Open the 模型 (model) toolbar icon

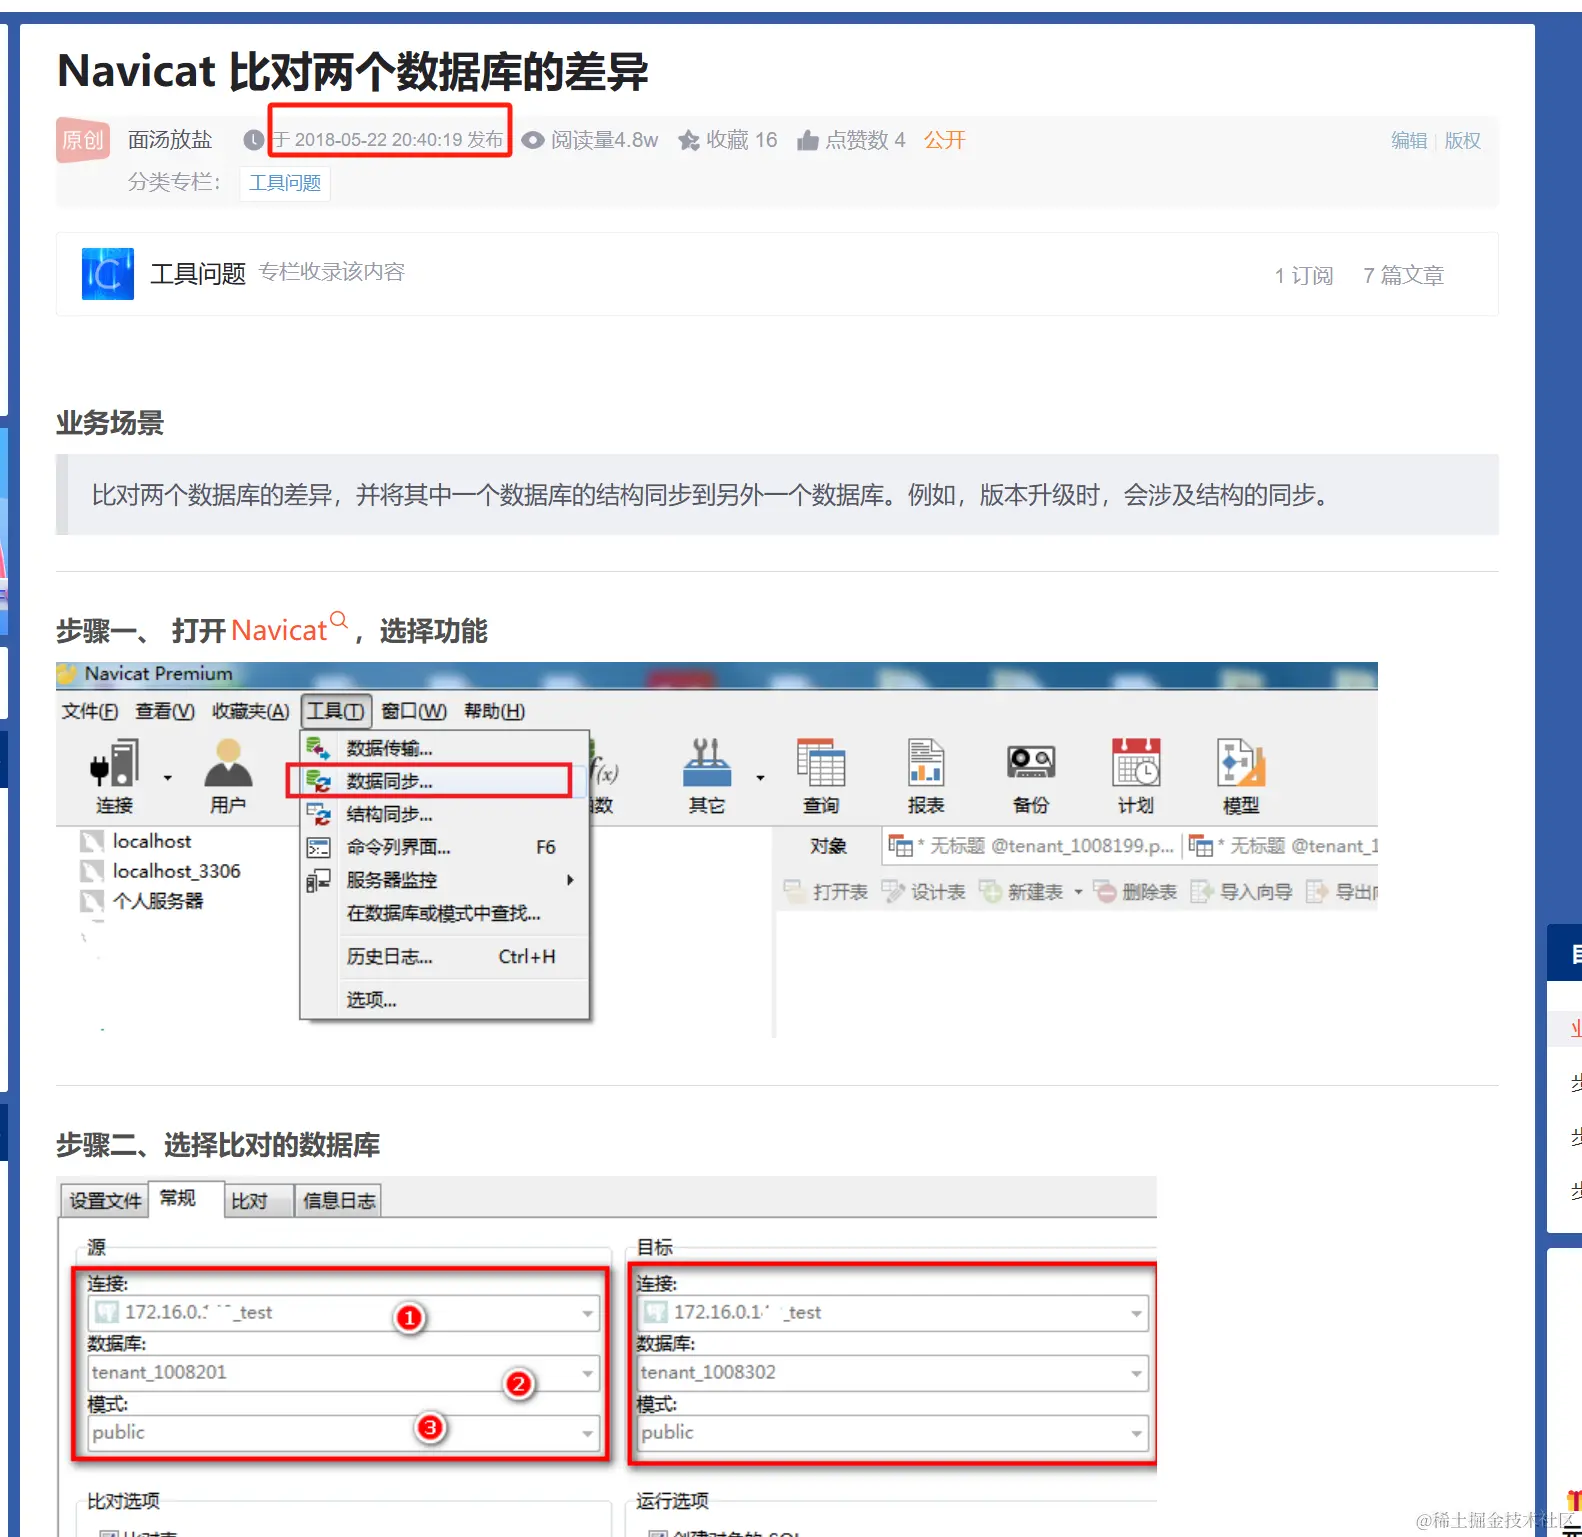1240,764
